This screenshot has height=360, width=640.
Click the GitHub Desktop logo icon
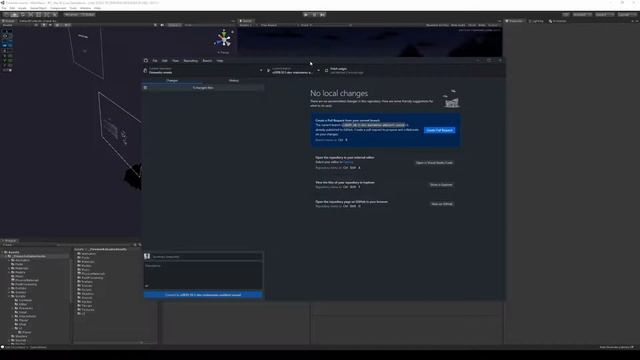click(146, 60)
